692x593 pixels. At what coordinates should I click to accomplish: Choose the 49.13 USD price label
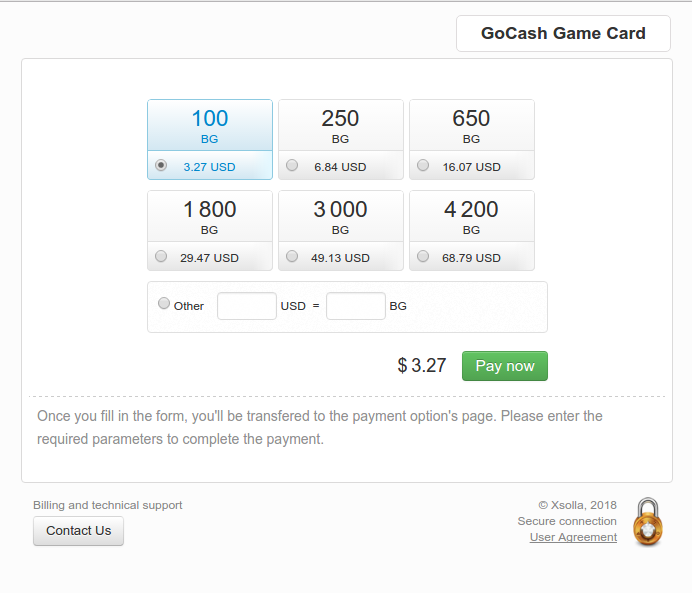pyautogui.click(x=340, y=258)
